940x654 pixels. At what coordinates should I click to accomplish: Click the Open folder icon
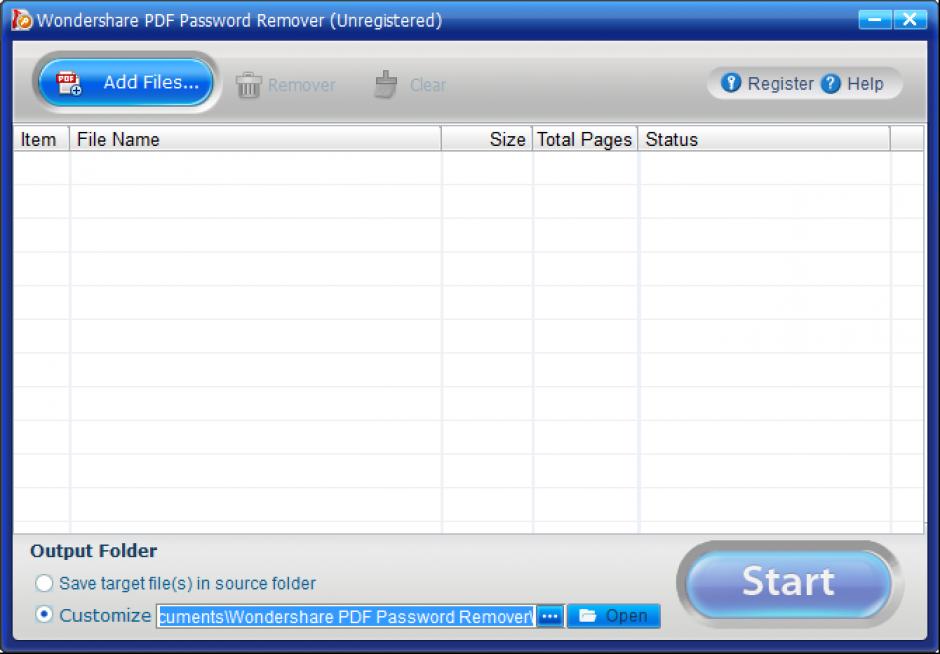[589, 616]
